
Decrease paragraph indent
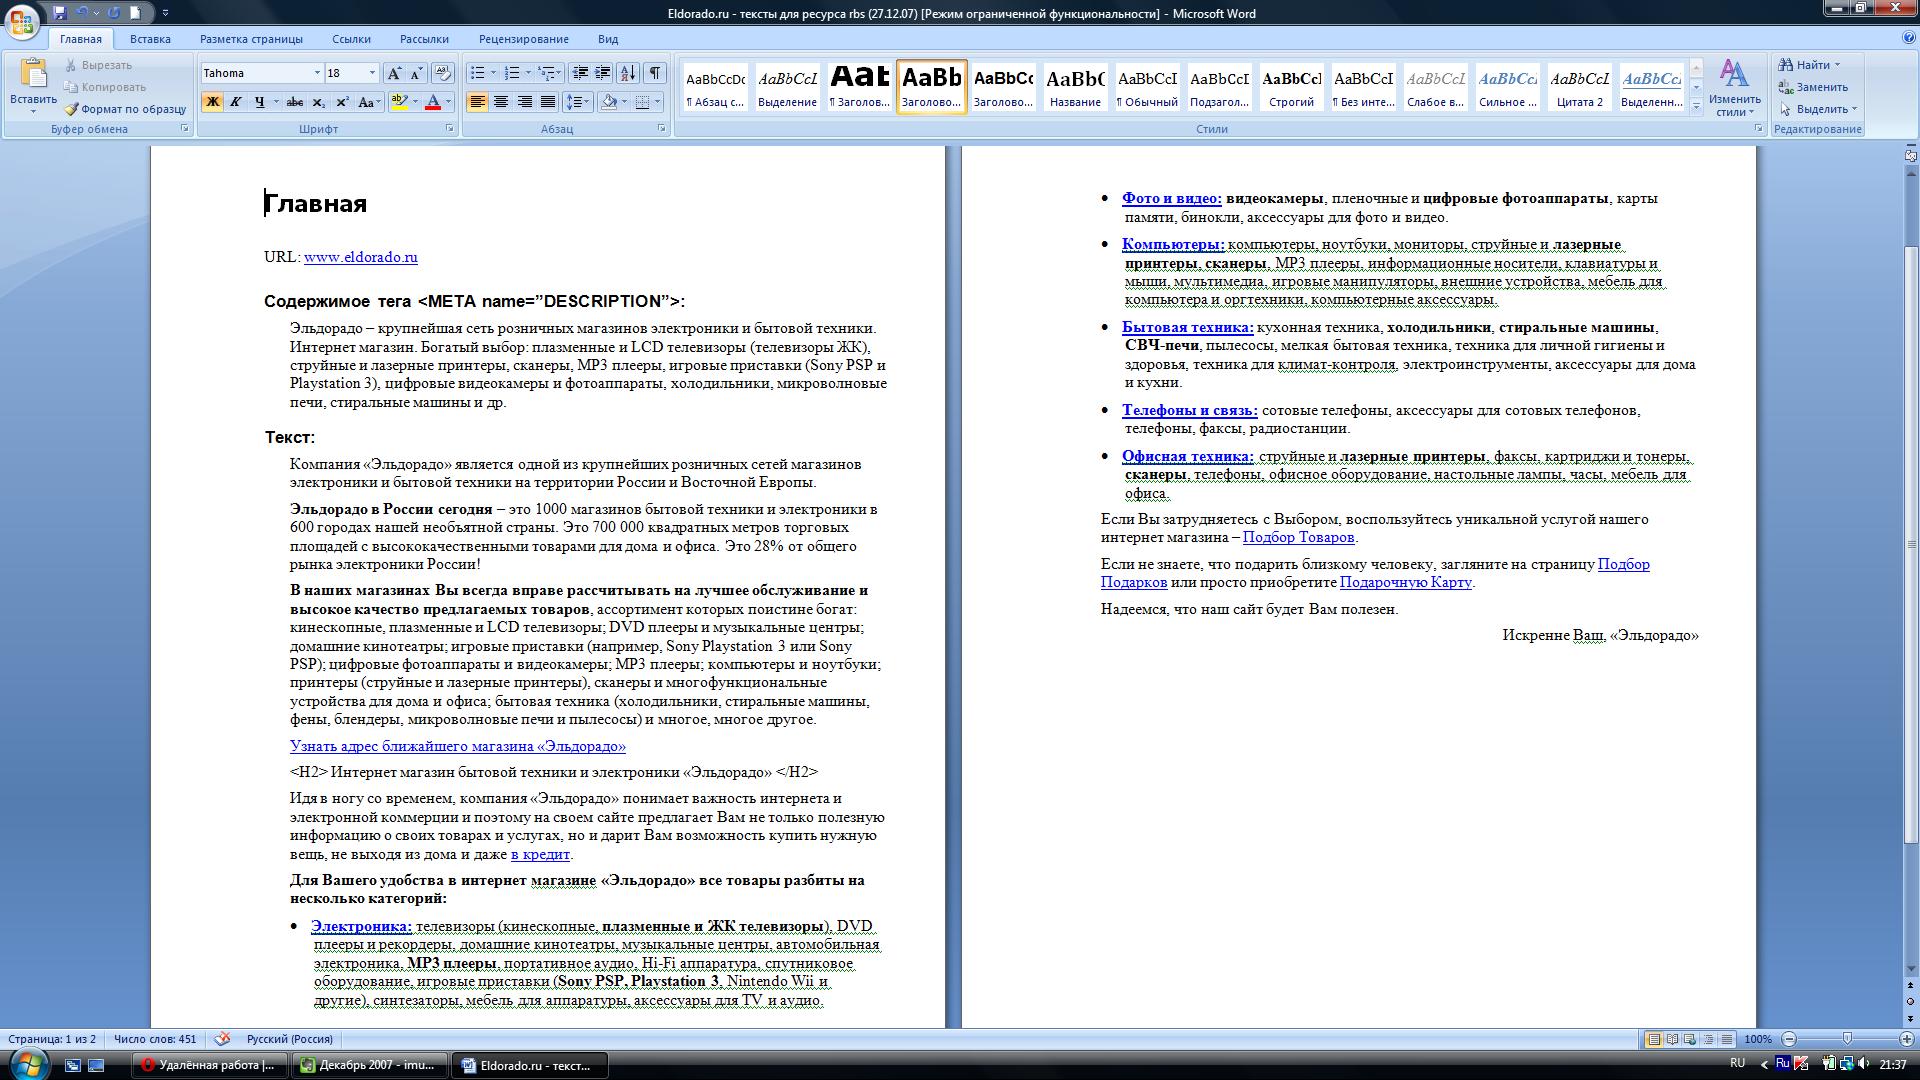[x=580, y=73]
